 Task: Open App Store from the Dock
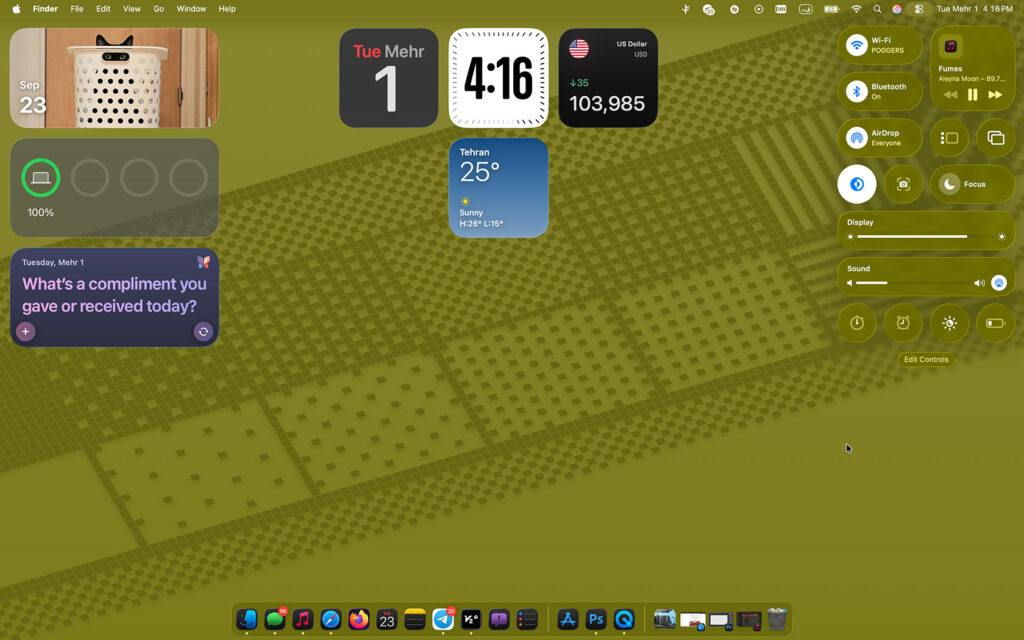tap(568, 618)
